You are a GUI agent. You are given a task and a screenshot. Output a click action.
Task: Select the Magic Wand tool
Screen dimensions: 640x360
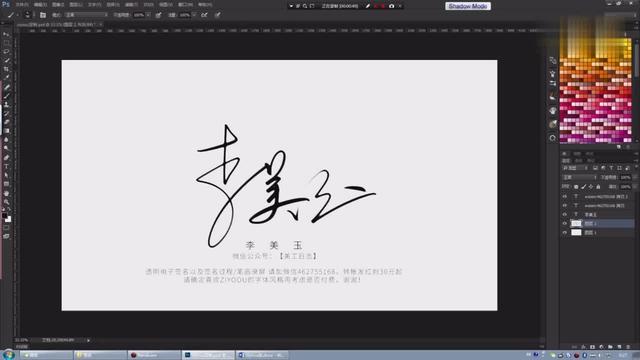click(x=6, y=60)
